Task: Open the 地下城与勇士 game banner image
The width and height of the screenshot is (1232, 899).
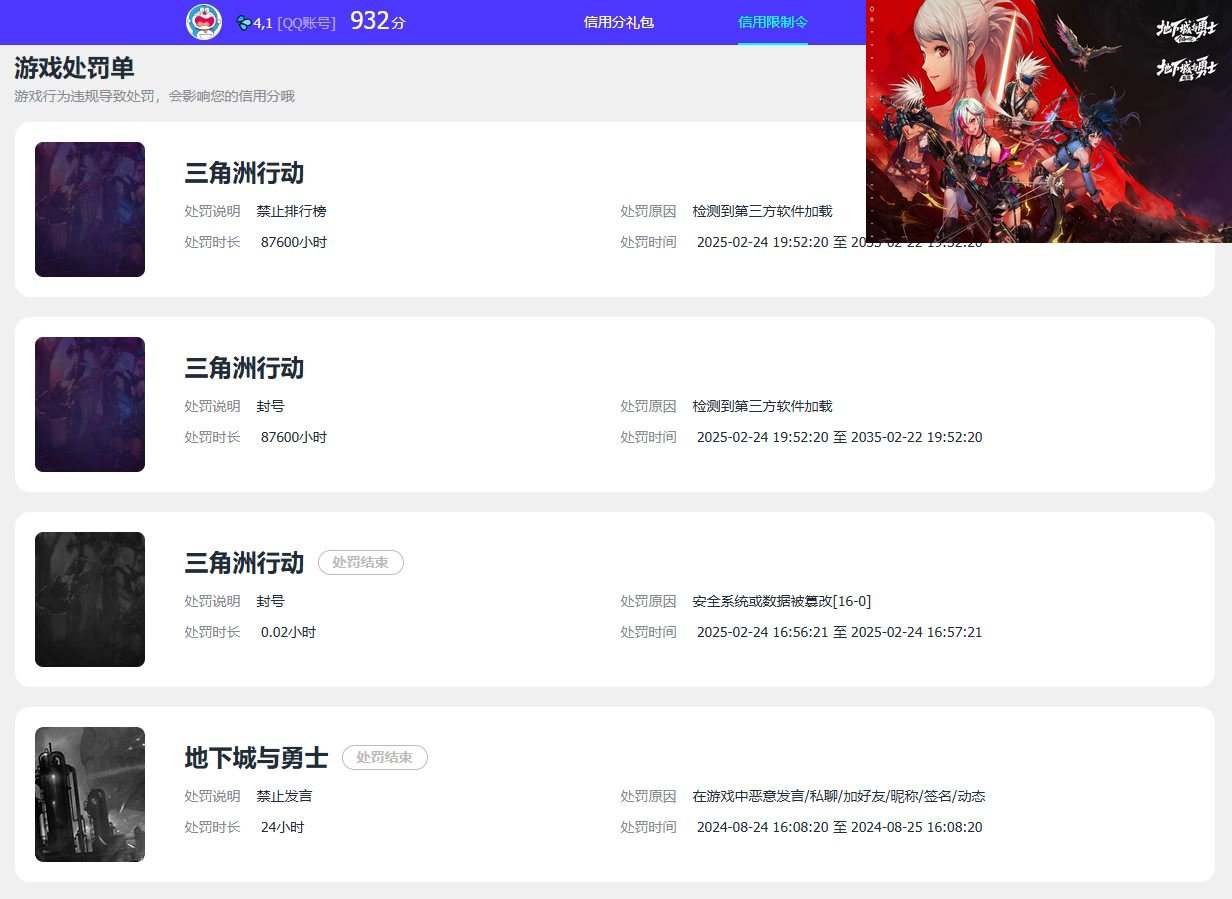Action: [x=1049, y=121]
